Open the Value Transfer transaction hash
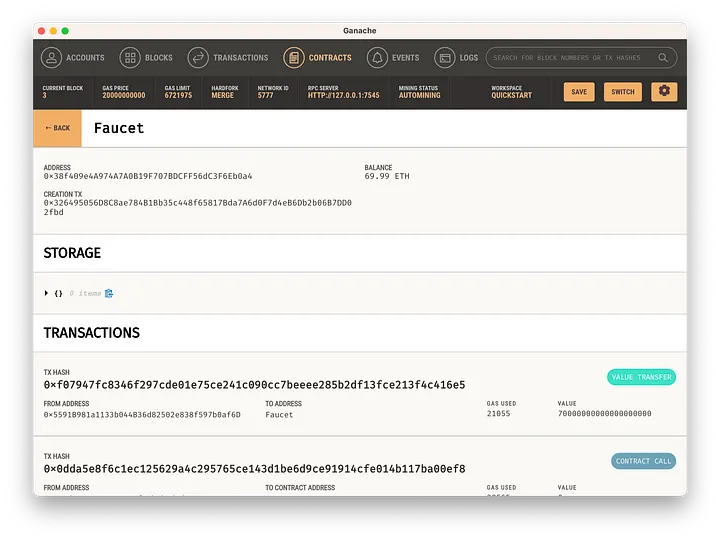This screenshot has width=720, height=540. point(254,385)
